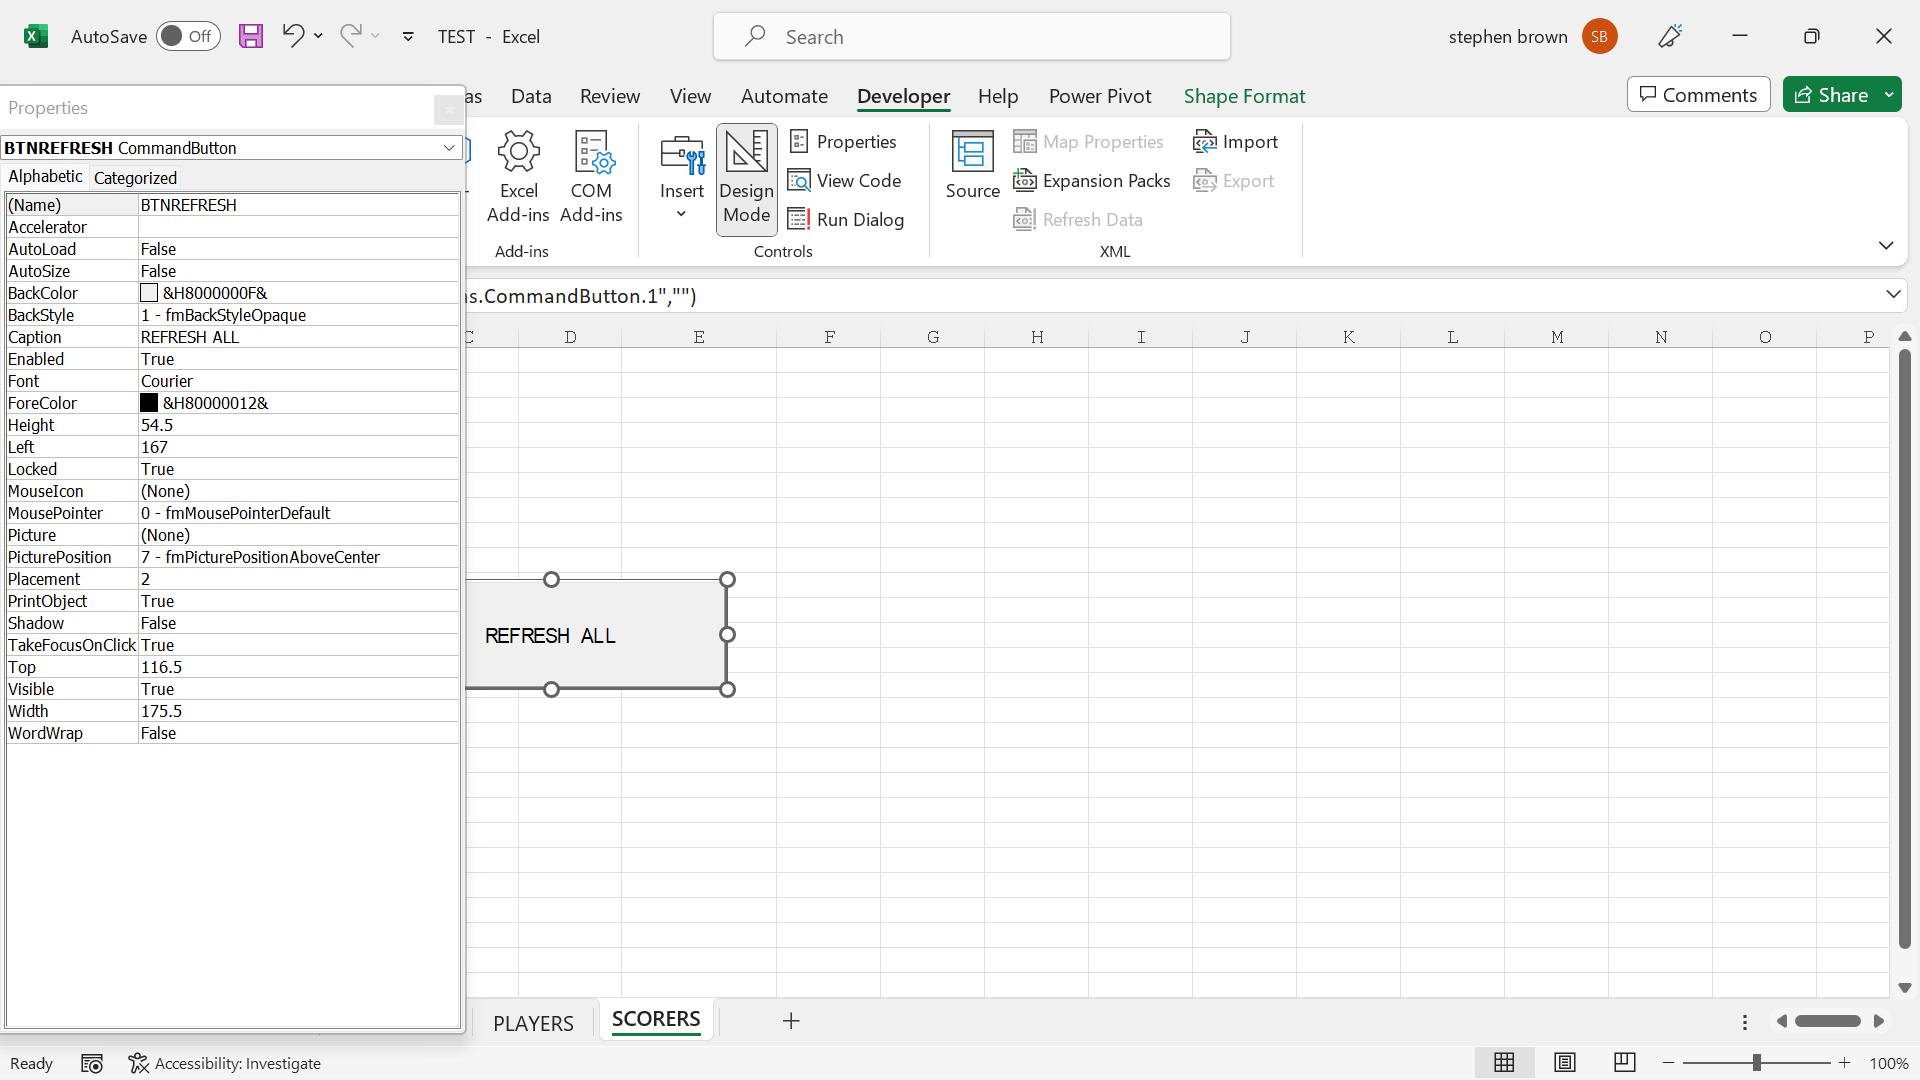The image size is (1920, 1080).
Task: Toggle Design Mode button
Action: click(x=746, y=178)
